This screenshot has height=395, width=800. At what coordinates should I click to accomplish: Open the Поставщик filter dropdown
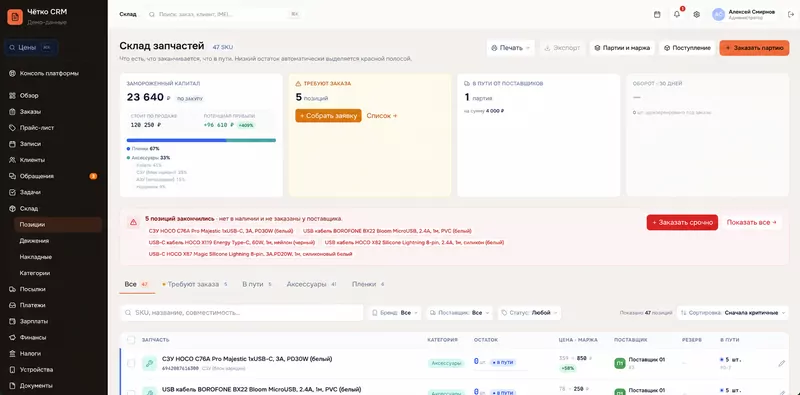click(x=459, y=313)
